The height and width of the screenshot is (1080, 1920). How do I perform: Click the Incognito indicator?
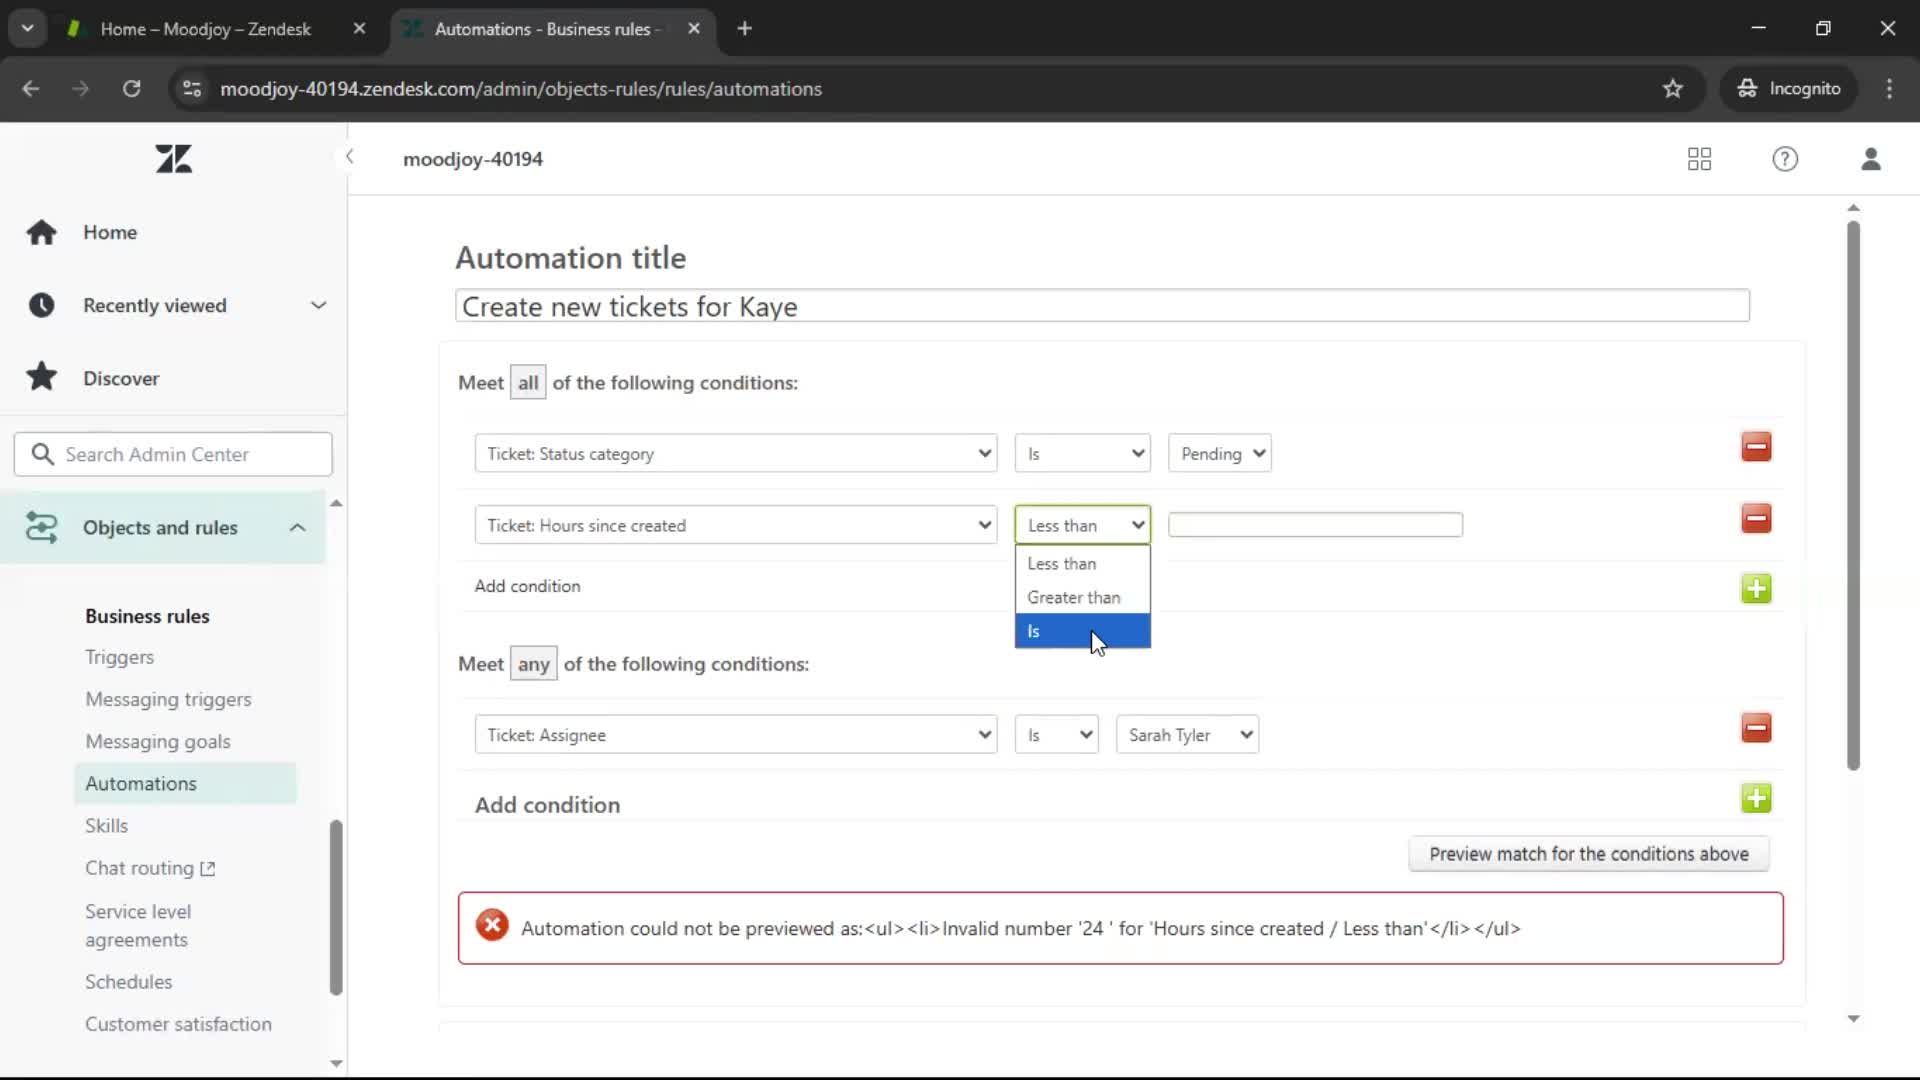1789,89
